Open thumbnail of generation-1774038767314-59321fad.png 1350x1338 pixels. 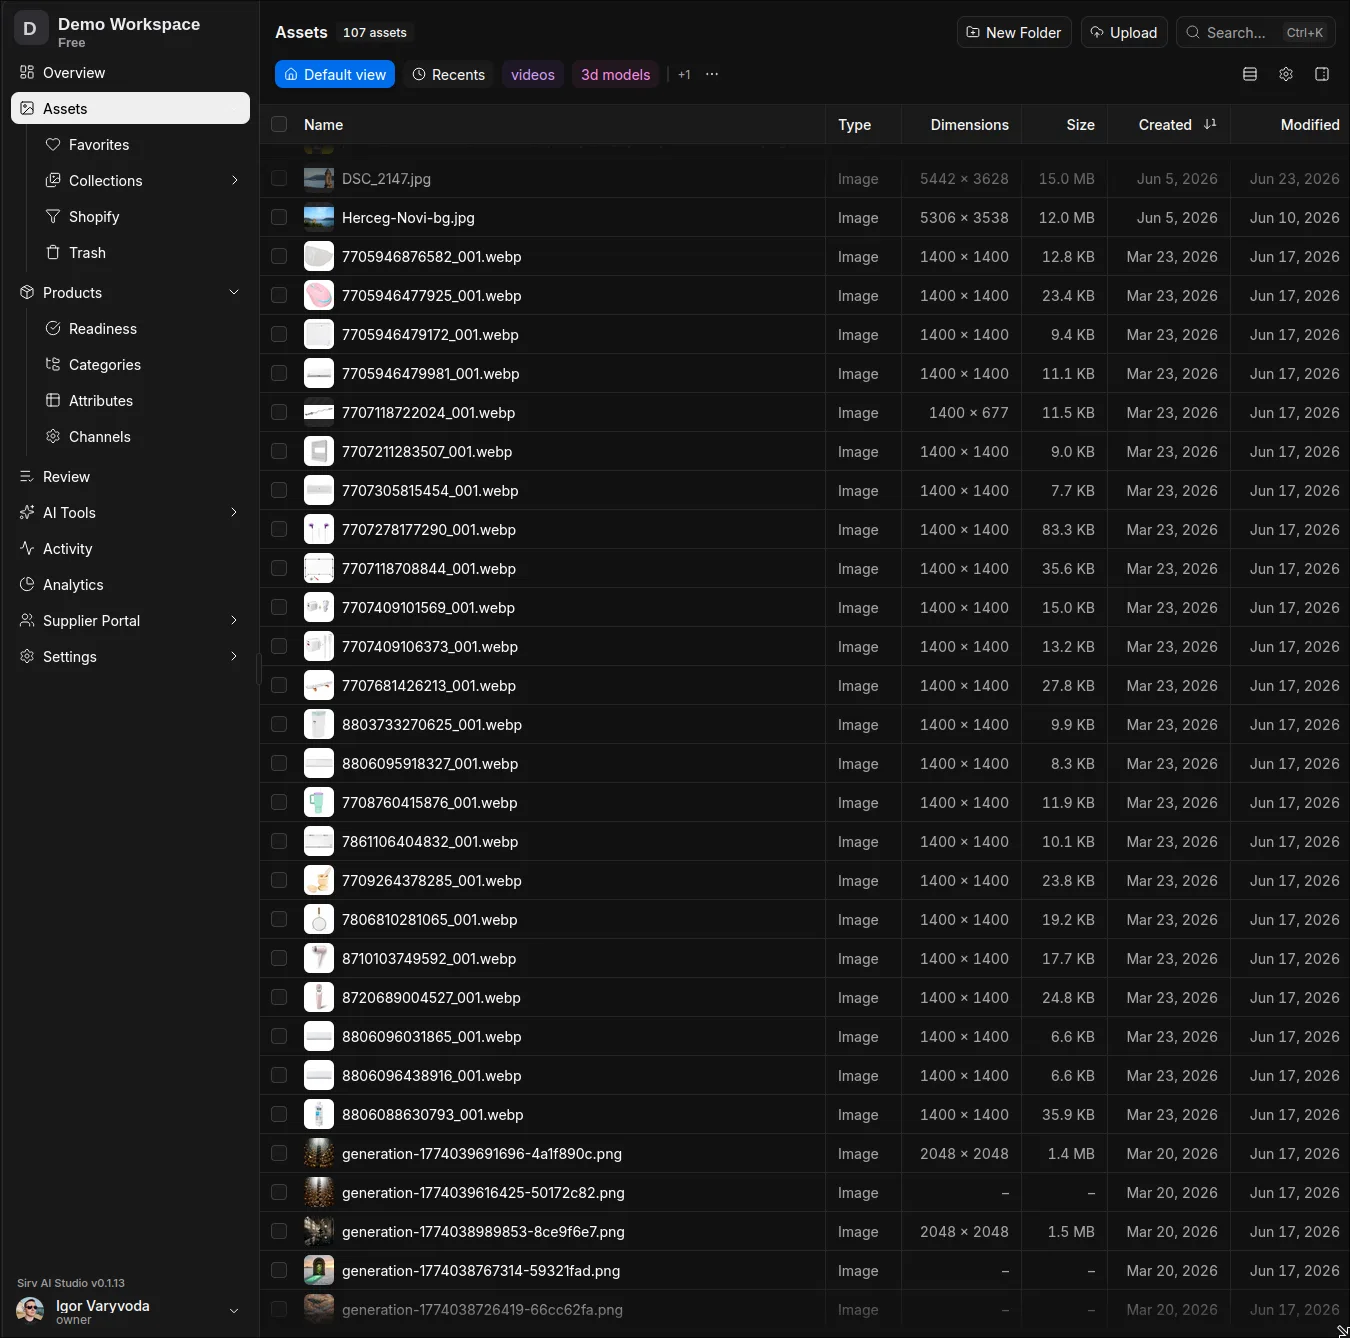tap(319, 1270)
